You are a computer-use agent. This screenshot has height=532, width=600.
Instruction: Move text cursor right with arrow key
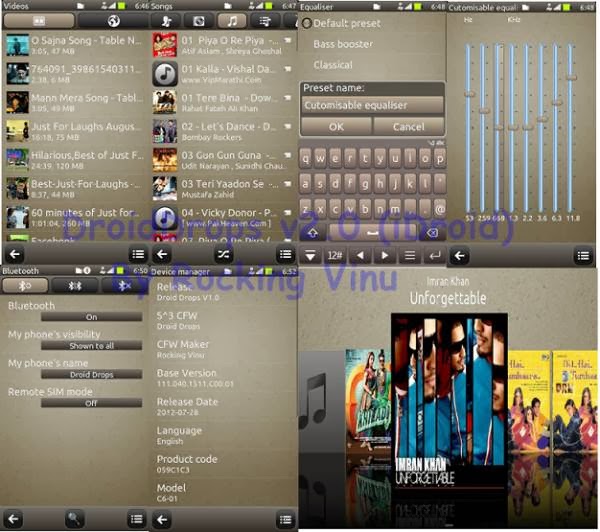coord(385,255)
